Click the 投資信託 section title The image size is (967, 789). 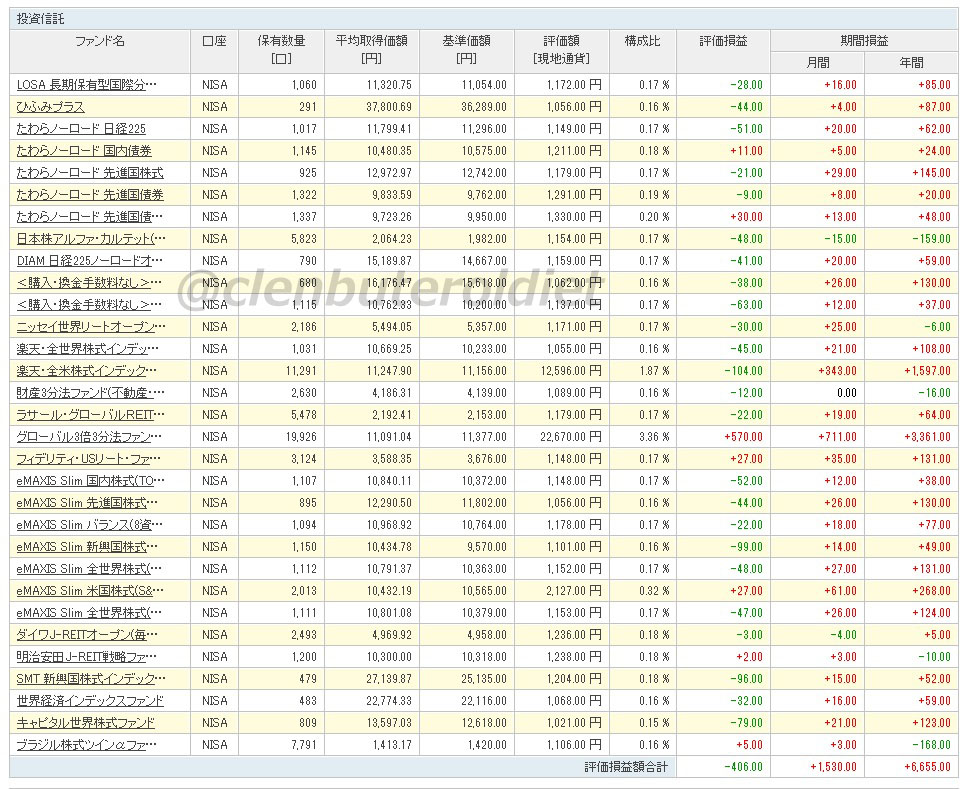pyautogui.click(x=40, y=19)
